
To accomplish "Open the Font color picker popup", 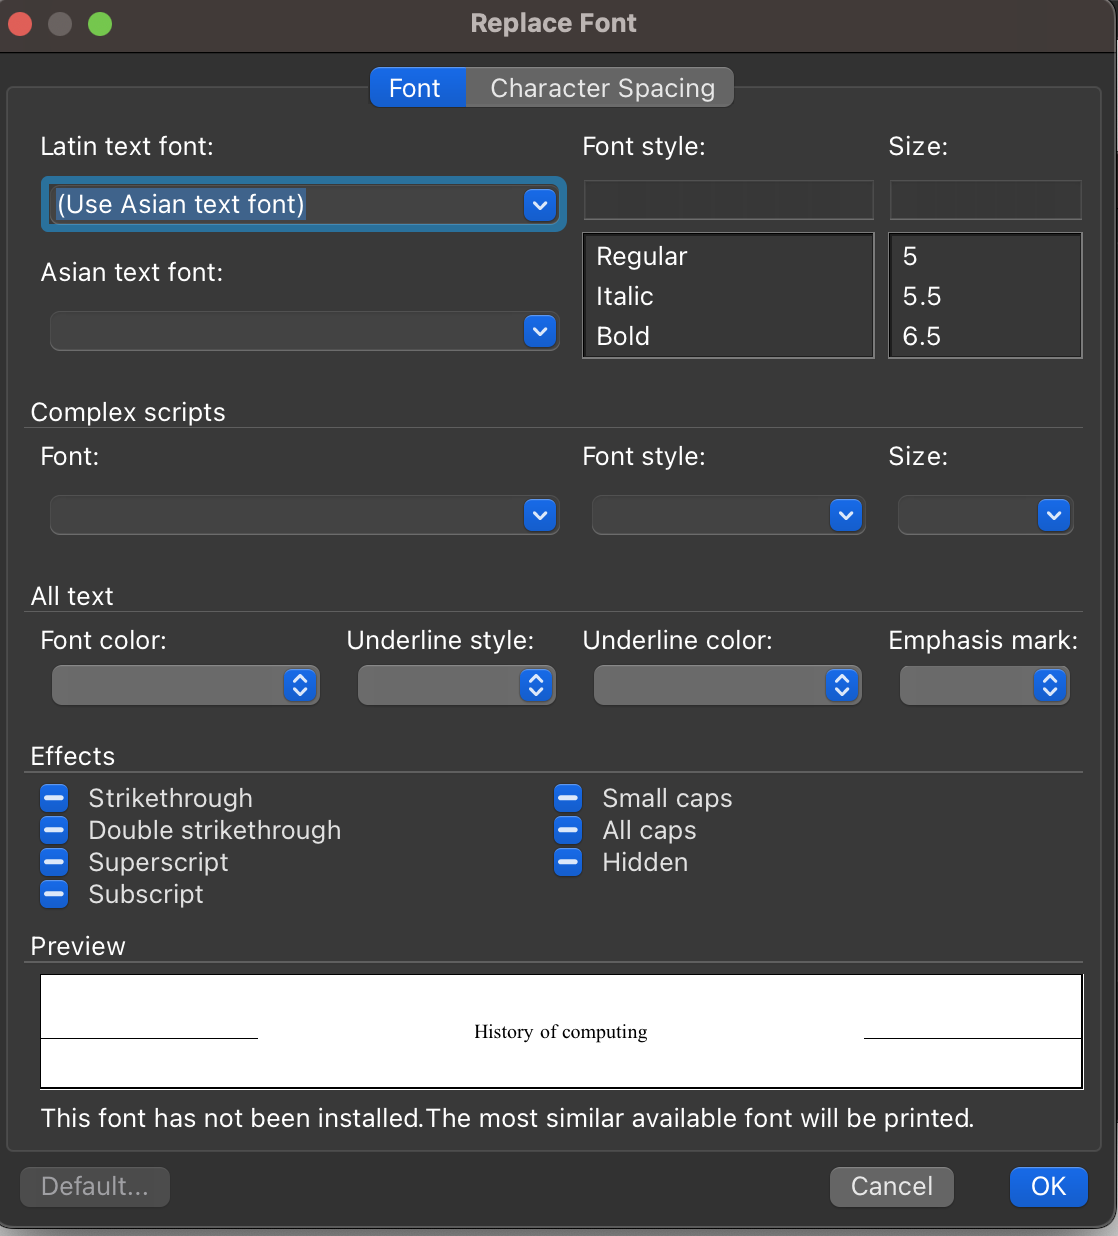I will click(x=186, y=685).
